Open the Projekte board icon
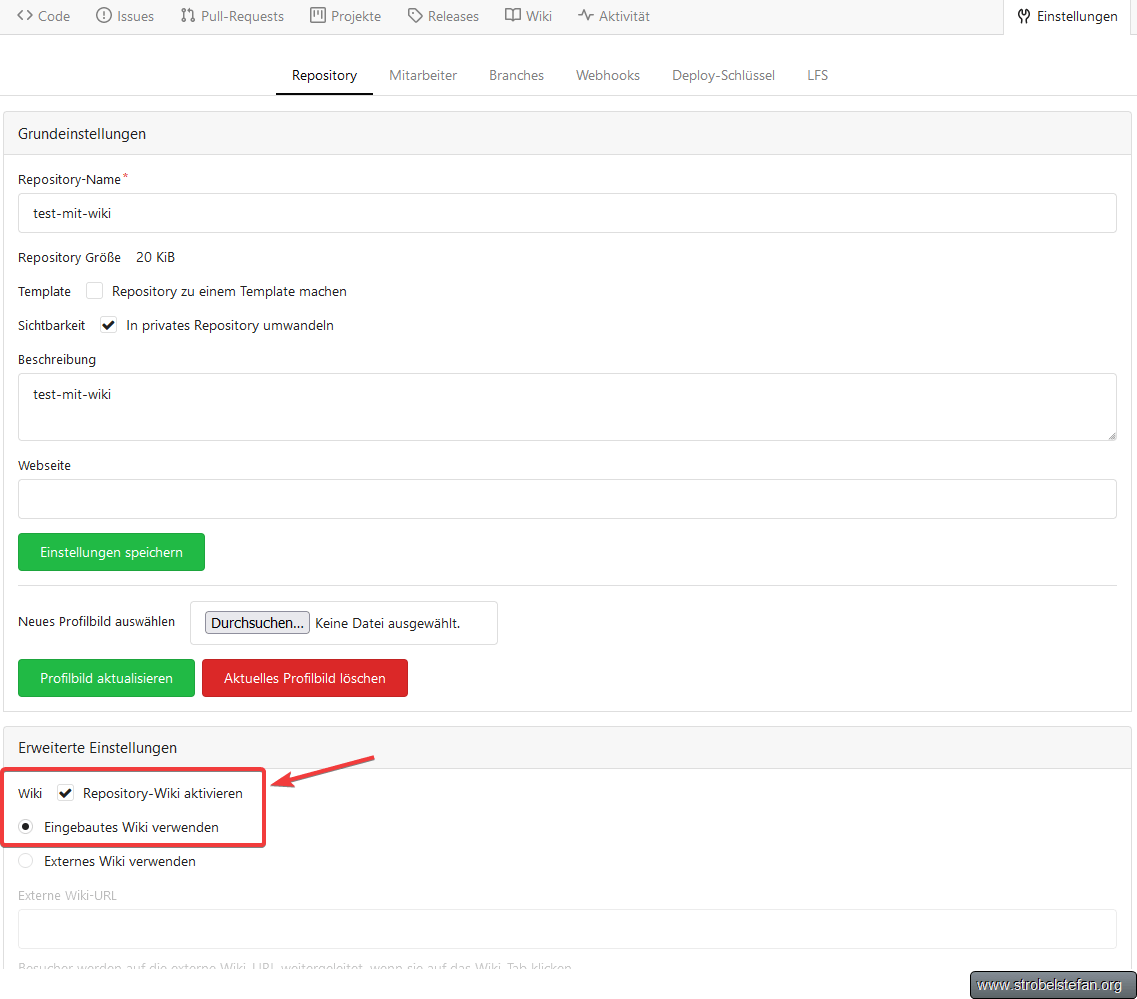Screen dimensions: 1137x999 pos(318,16)
